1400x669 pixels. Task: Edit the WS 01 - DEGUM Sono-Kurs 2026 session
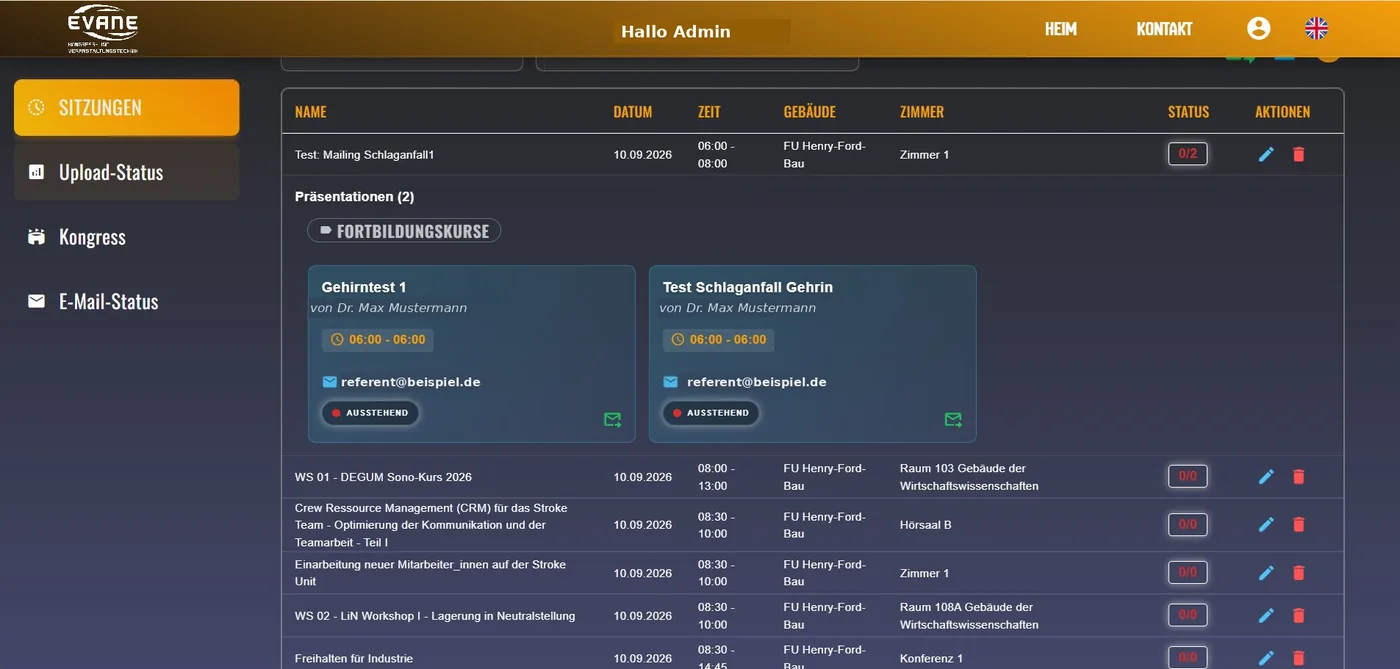point(1266,477)
